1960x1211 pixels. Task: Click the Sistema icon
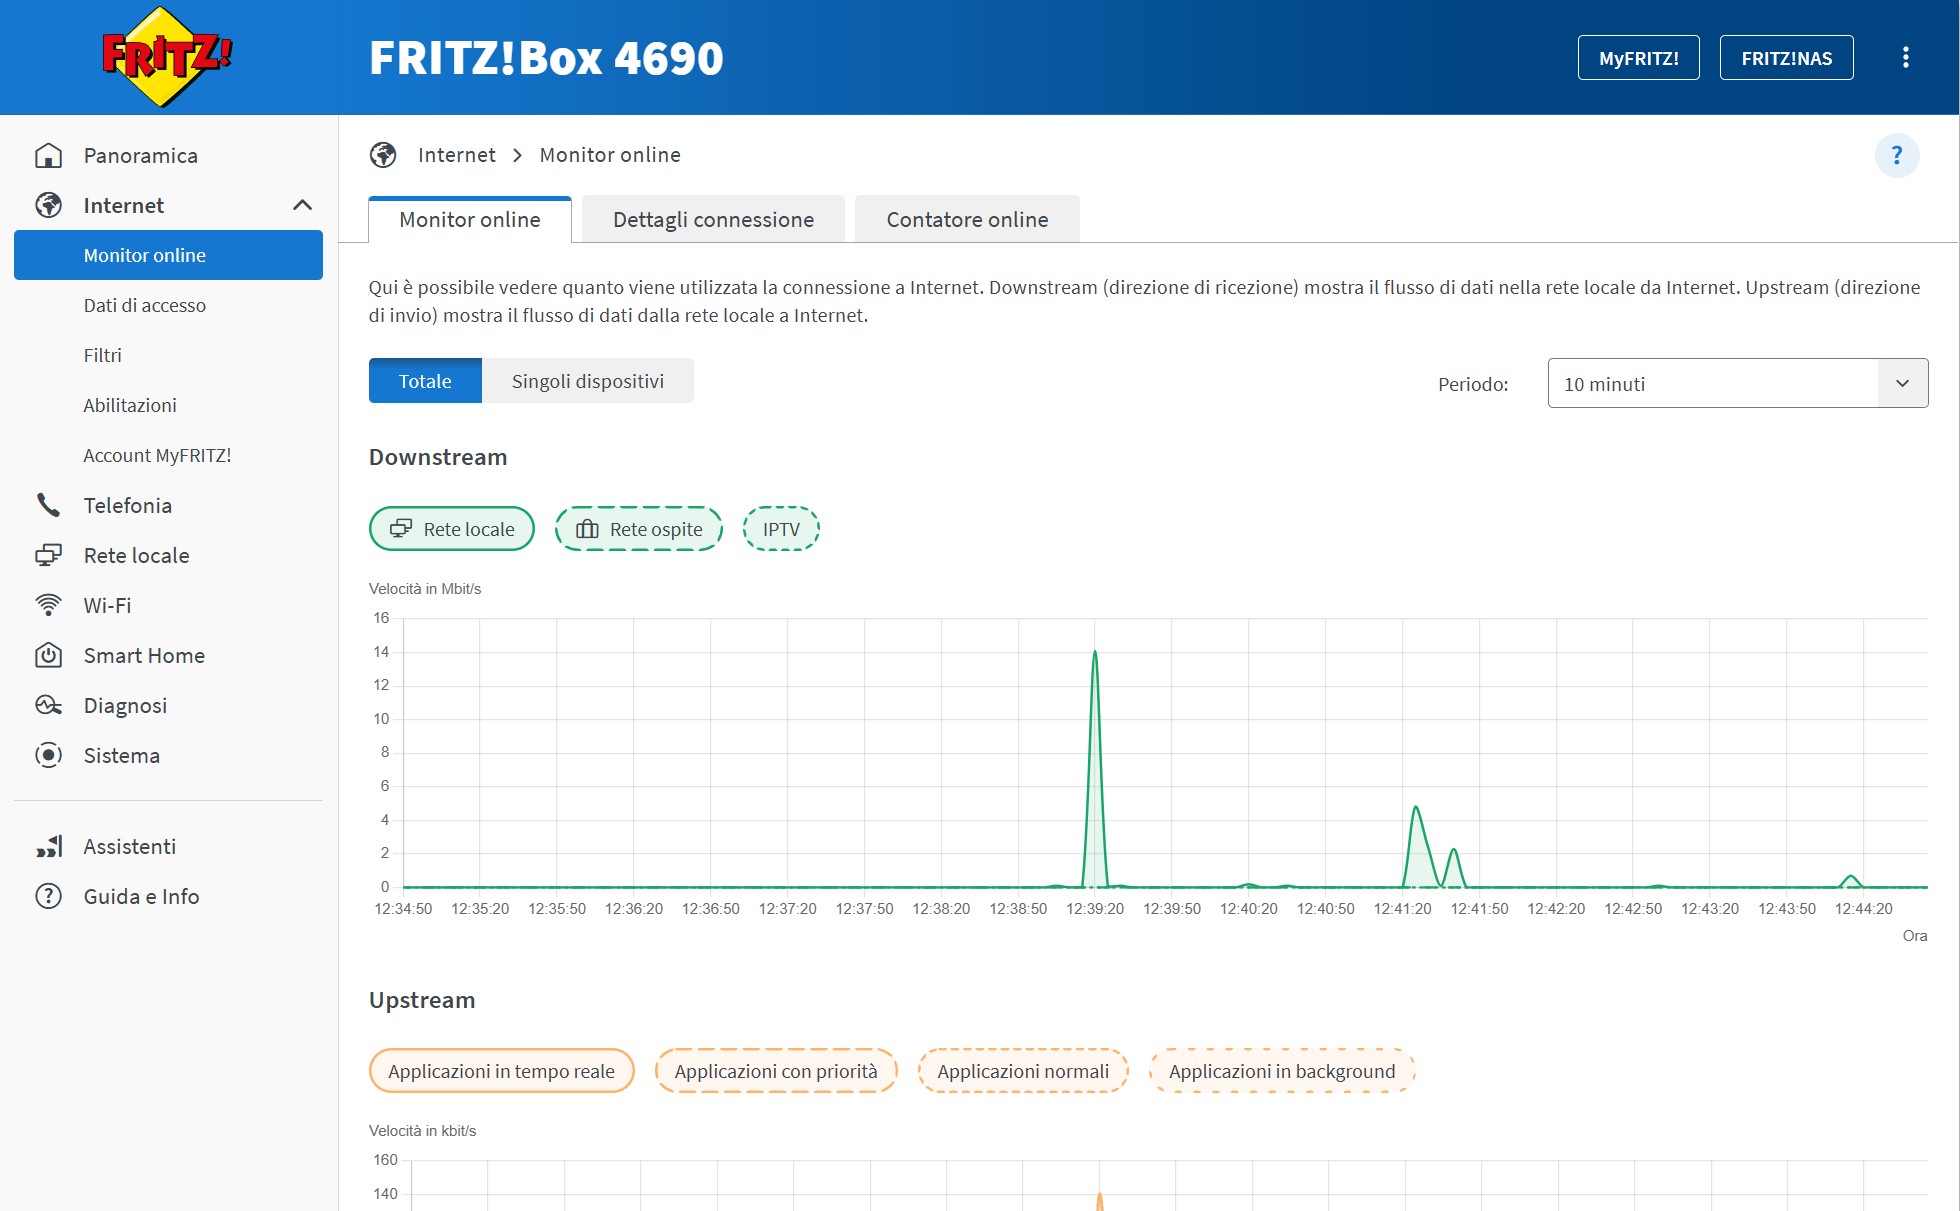point(48,755)
